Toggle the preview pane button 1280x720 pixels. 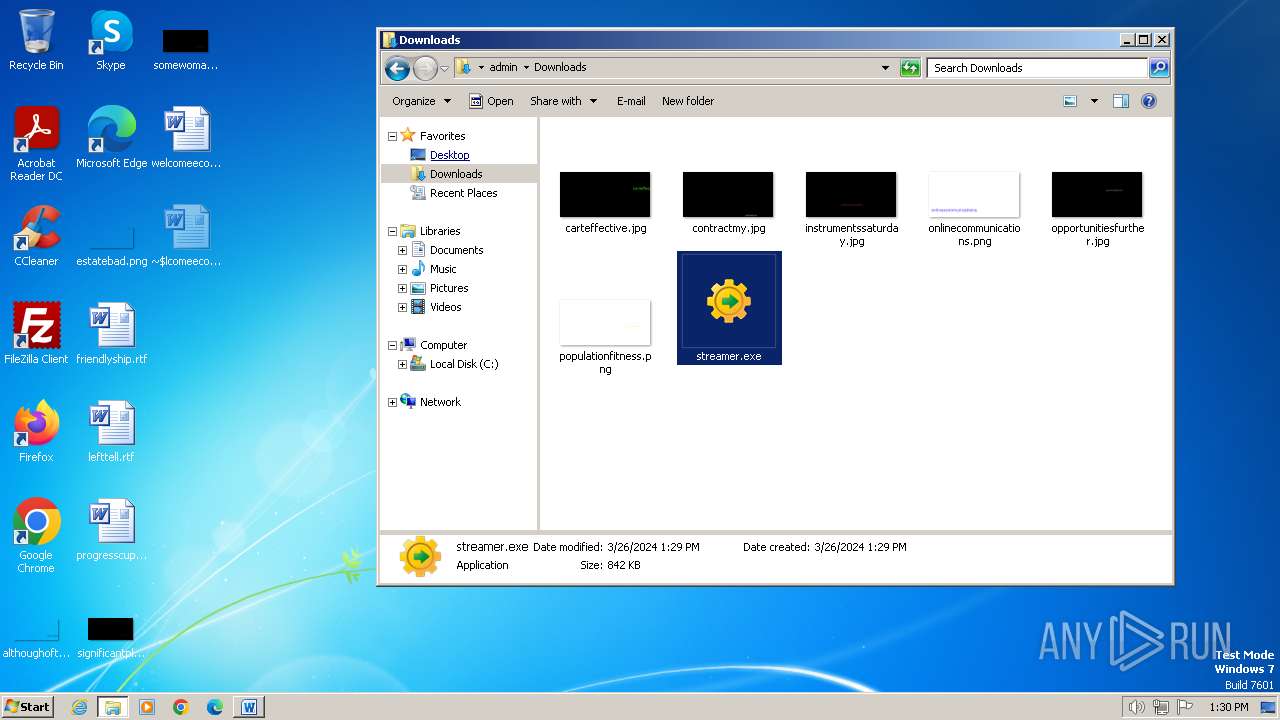click(x=1121, y=101)
